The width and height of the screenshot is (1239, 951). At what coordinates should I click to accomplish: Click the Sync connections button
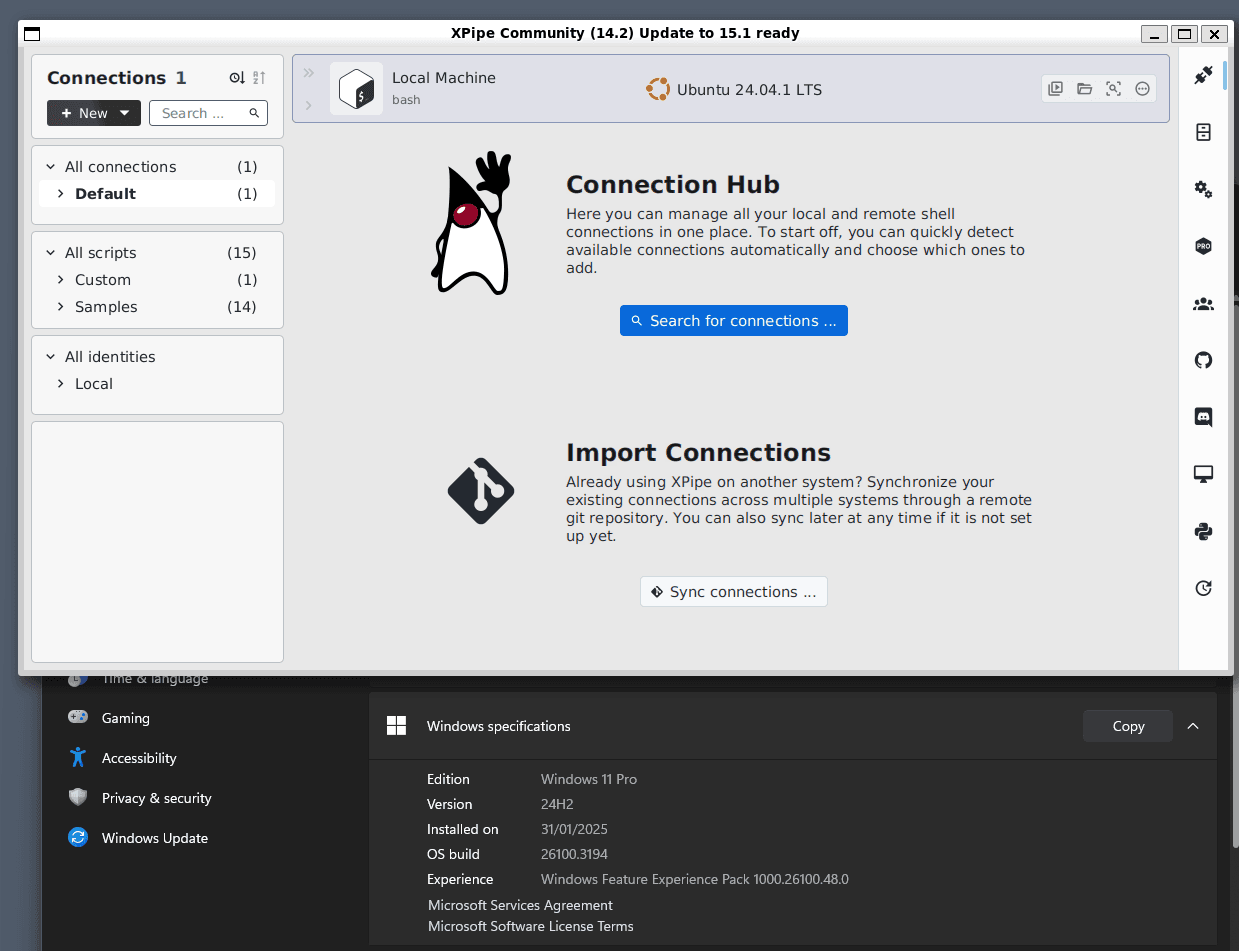[x=733, y=592]
